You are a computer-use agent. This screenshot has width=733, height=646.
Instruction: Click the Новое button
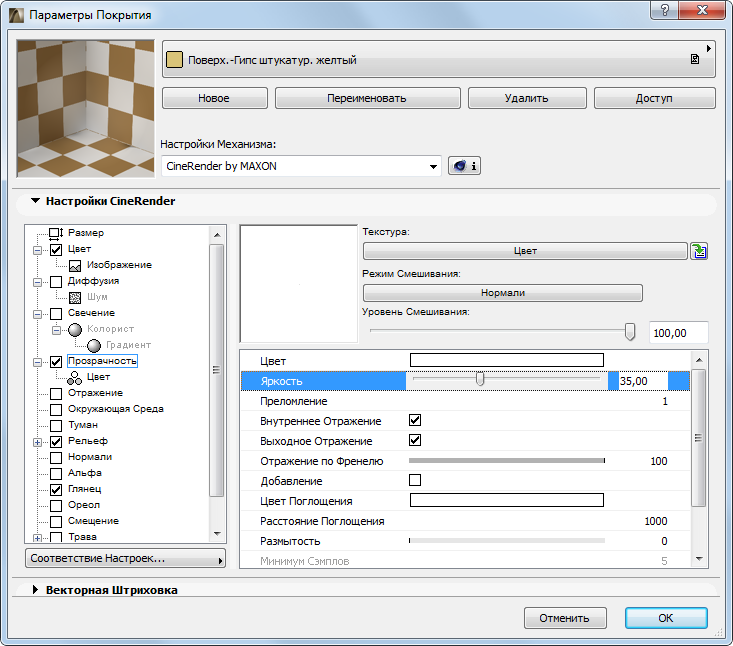point(215,98)
